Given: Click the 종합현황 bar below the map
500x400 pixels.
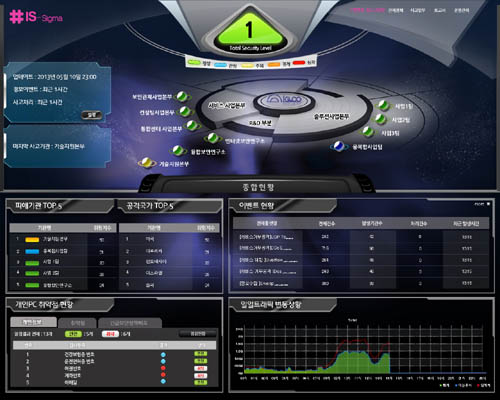Looking at the screenshot, I should tap(258, 187).
